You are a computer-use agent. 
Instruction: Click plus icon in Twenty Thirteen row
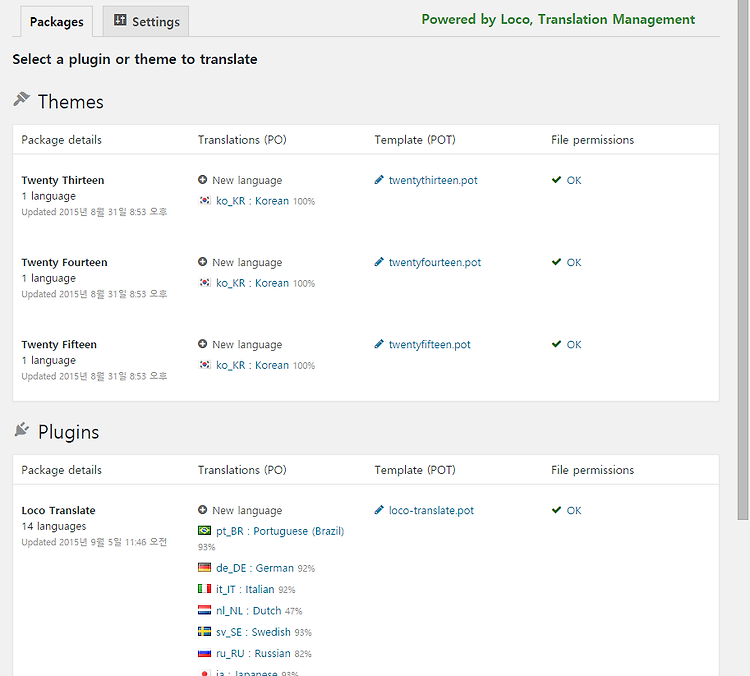pos(202,179)
